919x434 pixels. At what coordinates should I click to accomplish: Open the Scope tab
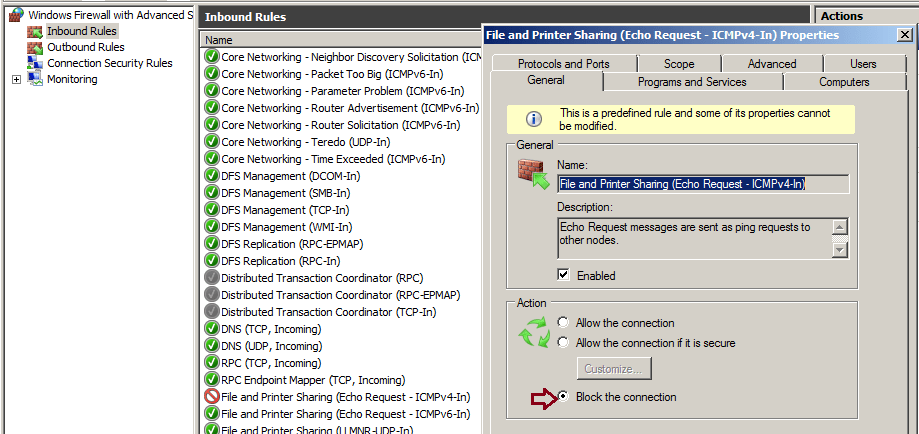click(679, 63)
